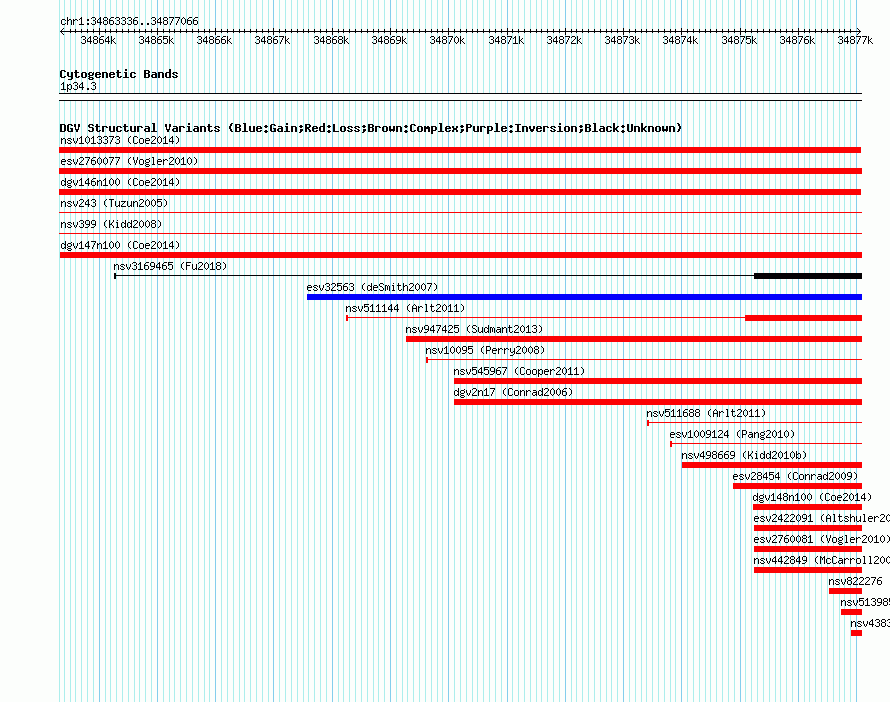Select the nsv545967 (Cooper2011) label

click(519, 371)
